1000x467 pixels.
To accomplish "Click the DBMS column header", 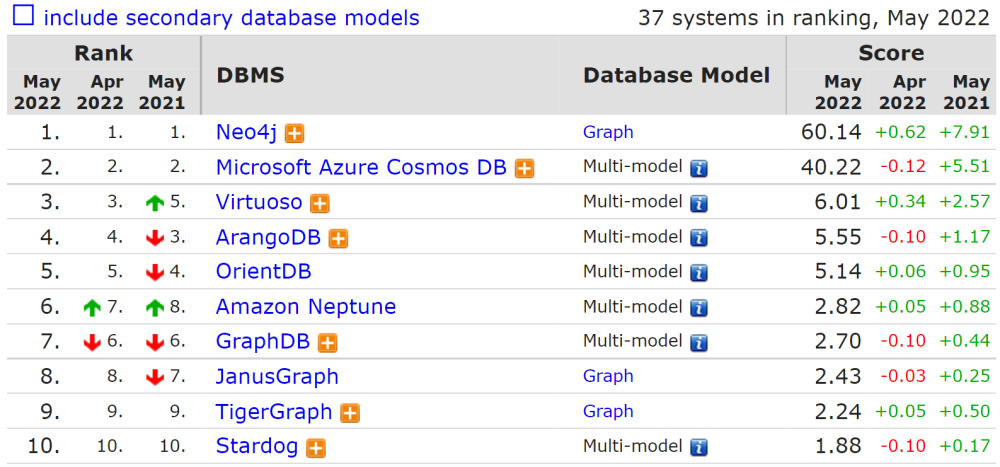I will [x=250, y=76].
